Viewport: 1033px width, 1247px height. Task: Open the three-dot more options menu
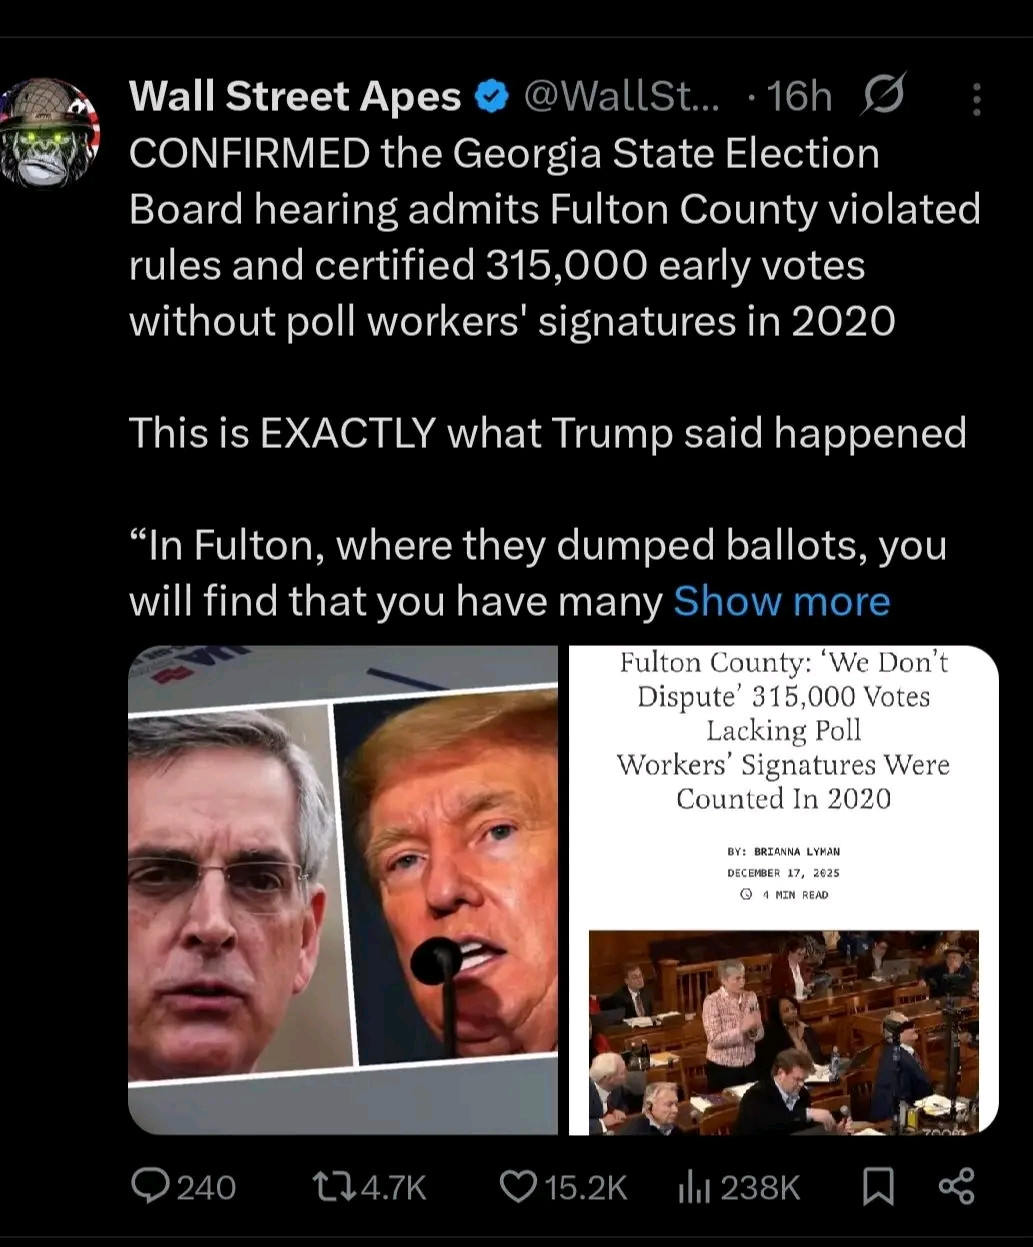tap(976, 98)
